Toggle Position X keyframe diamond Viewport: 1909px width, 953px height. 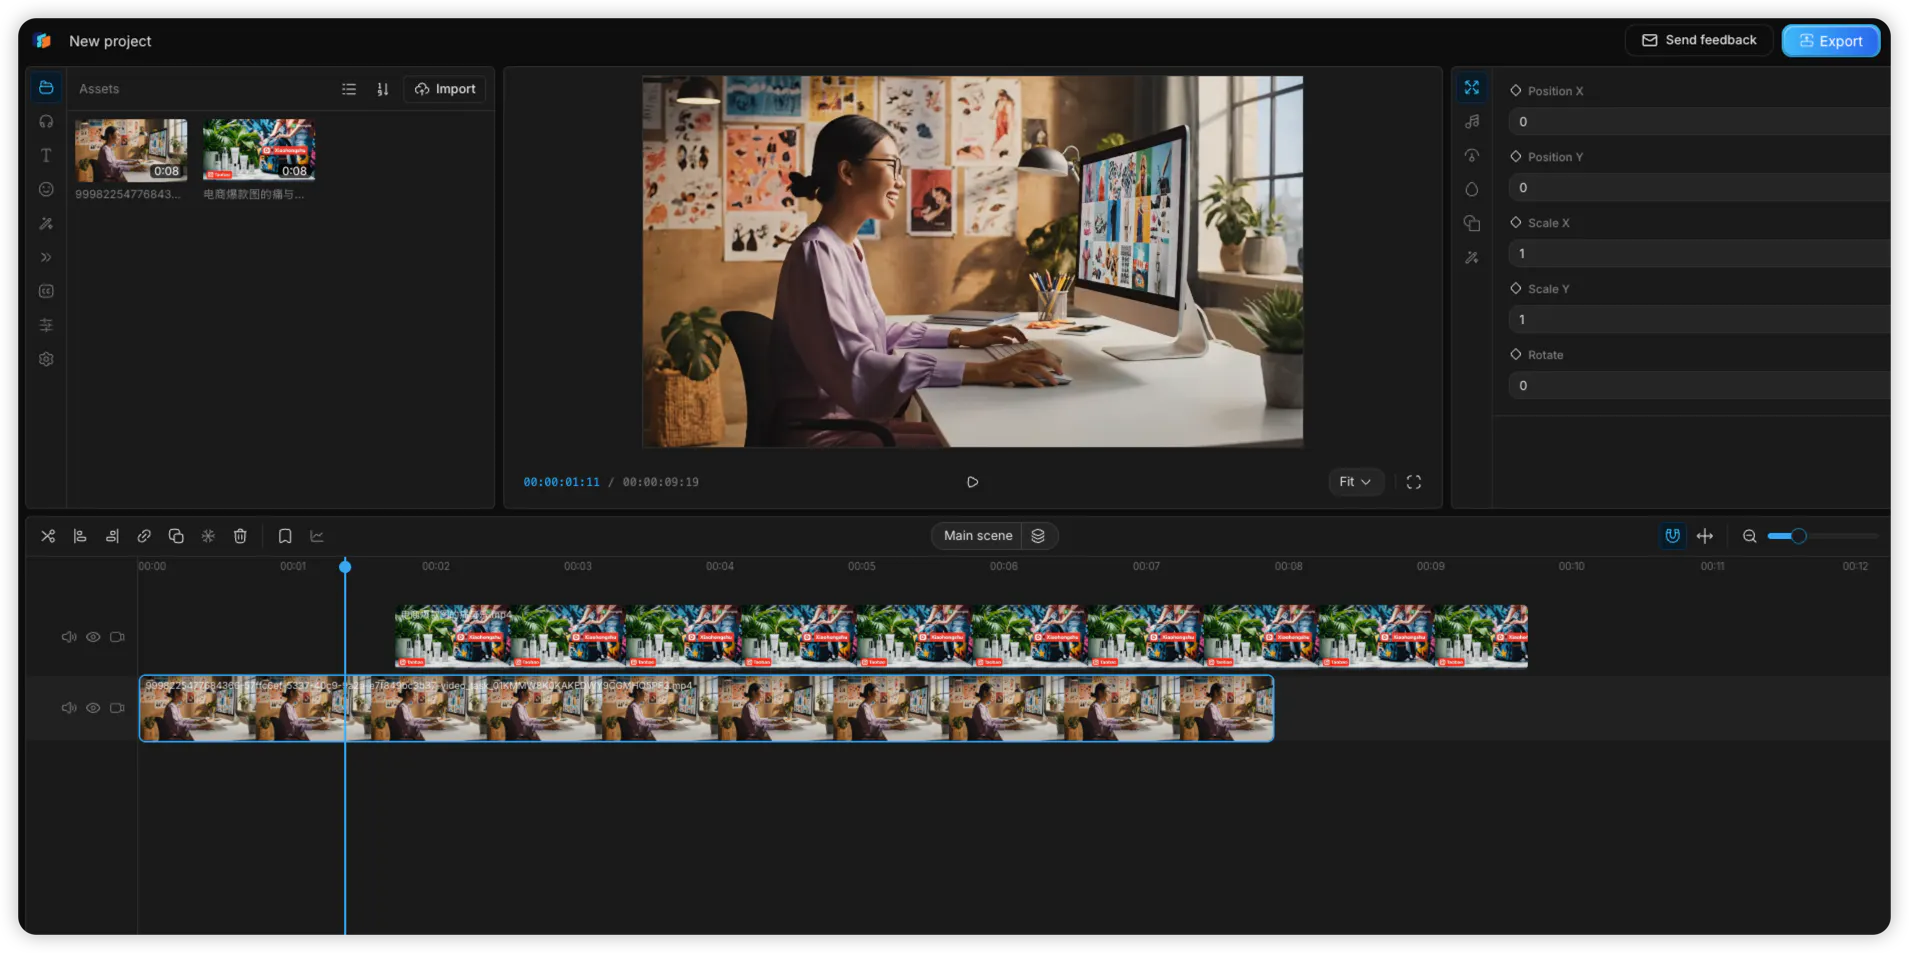pos(1516,91)
